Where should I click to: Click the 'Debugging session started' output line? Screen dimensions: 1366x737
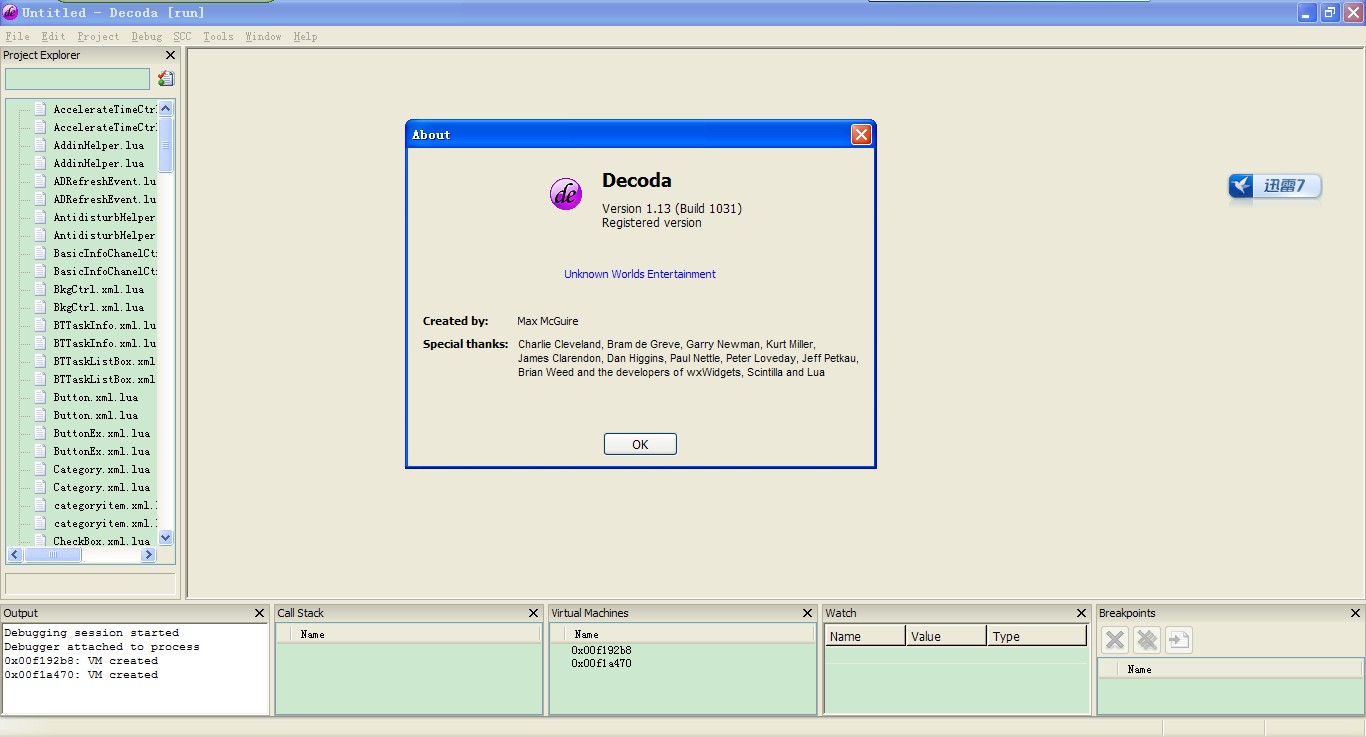(91, 633)
